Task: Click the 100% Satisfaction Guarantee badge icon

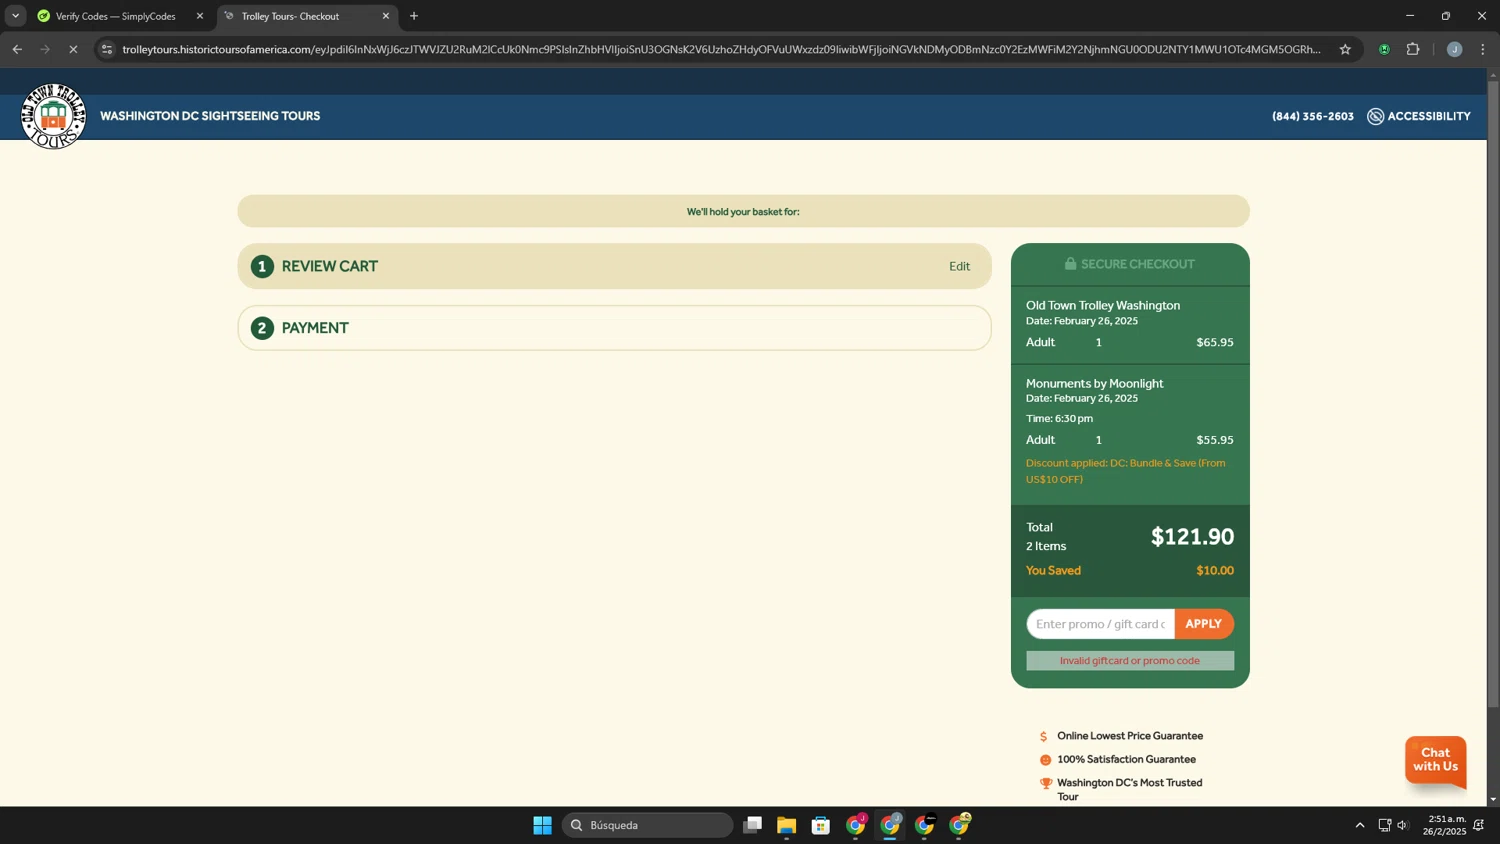Action: click(x=1045, y=760)
